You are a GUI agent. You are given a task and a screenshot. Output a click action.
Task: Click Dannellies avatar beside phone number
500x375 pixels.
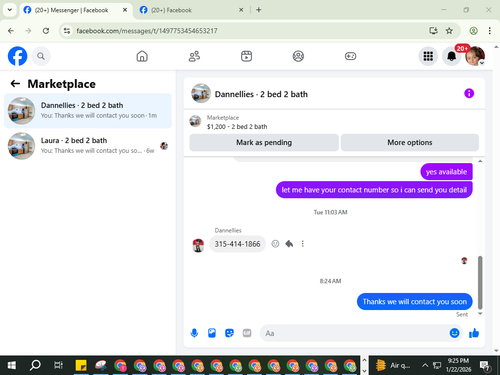(198, 245)
